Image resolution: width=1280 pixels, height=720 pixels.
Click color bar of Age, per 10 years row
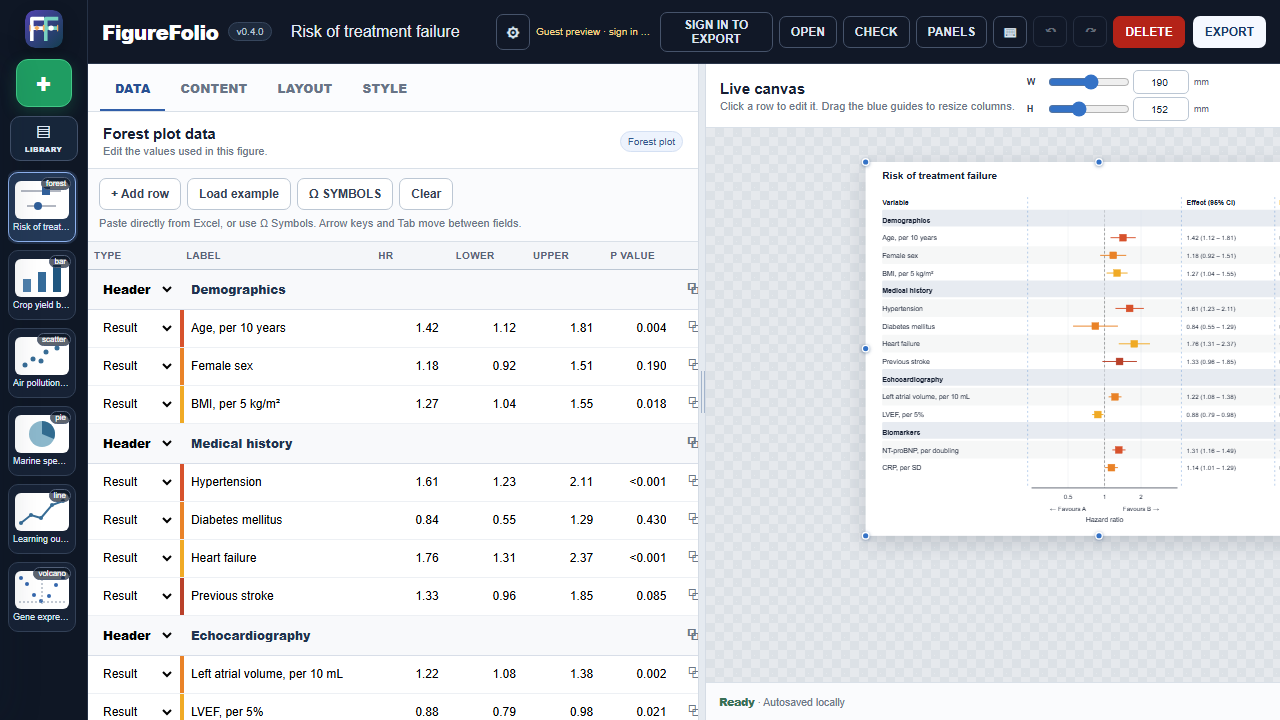coord(182,328)
